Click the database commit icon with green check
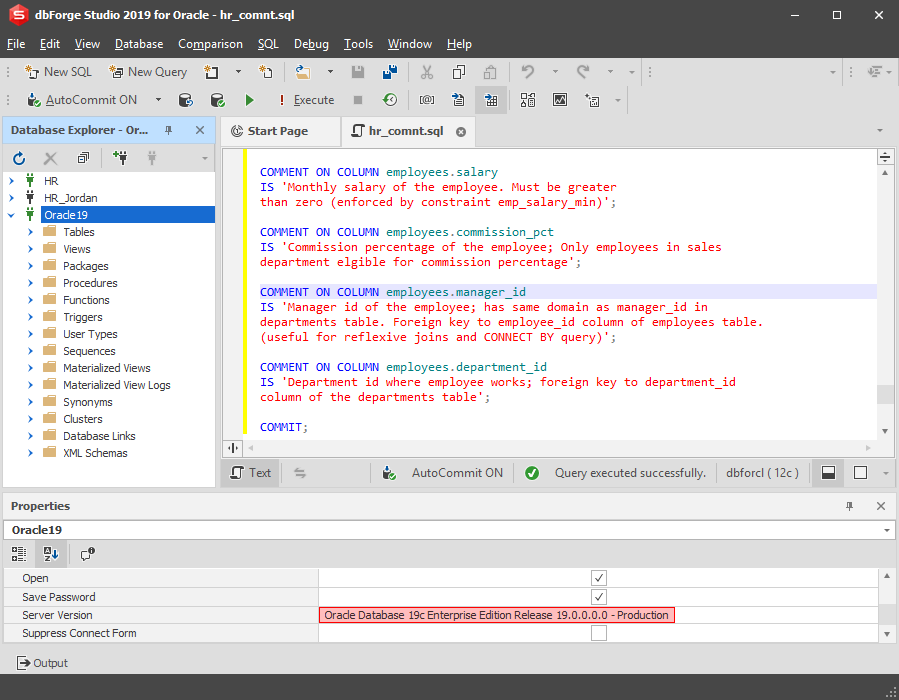The image size is (899, 700). click(217, 100)
